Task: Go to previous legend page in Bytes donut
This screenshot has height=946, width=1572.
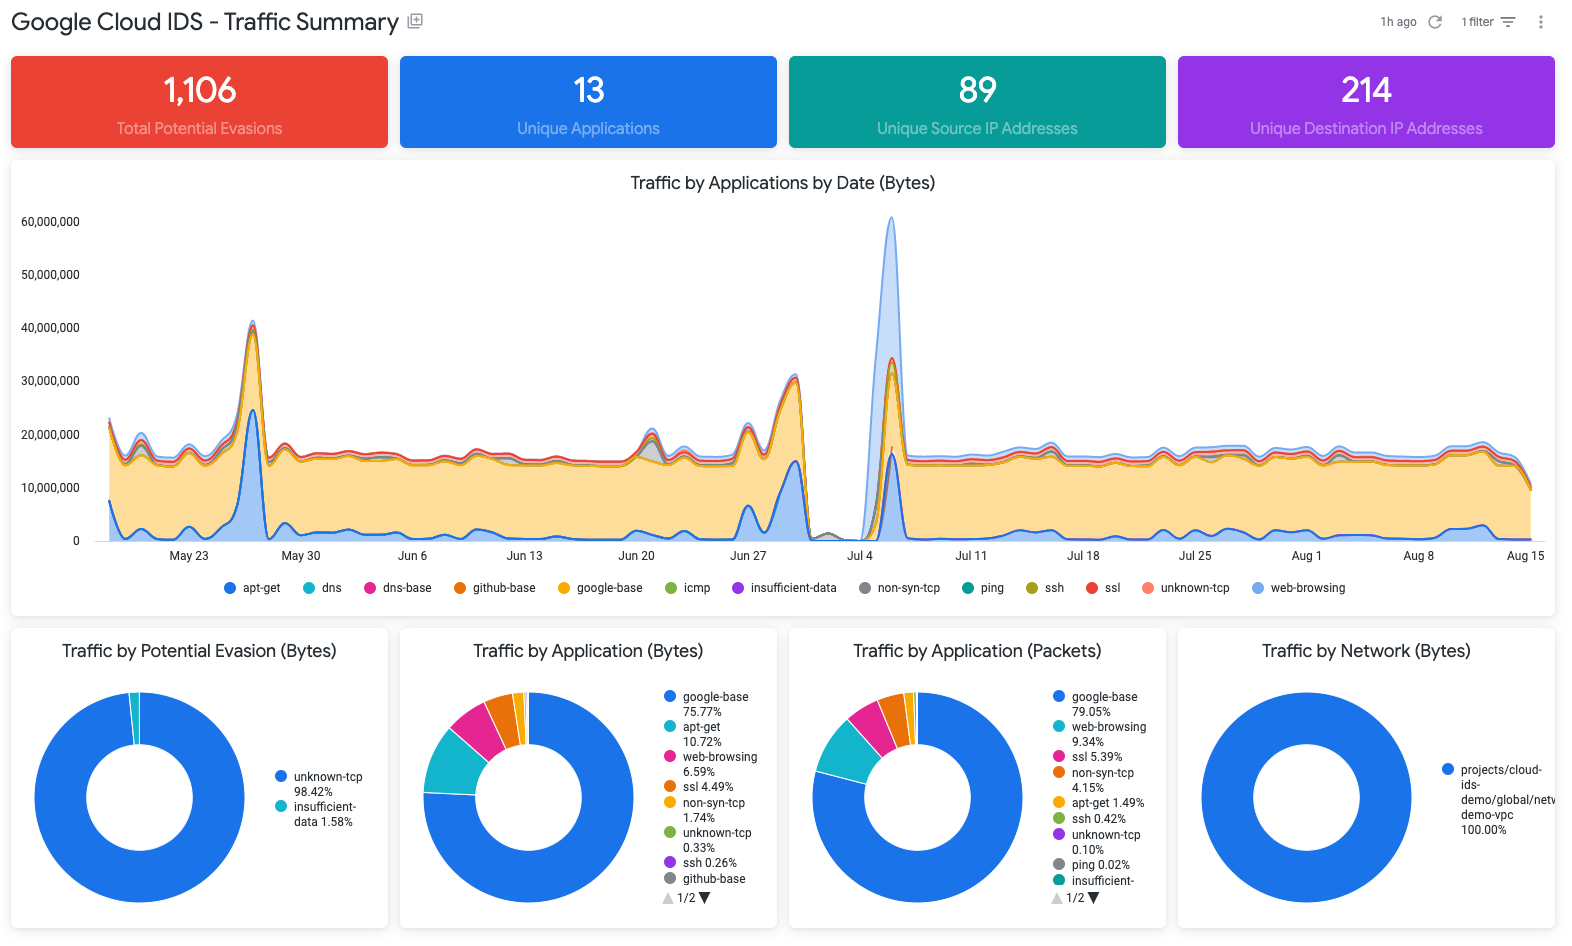Action: coord(668,898)
